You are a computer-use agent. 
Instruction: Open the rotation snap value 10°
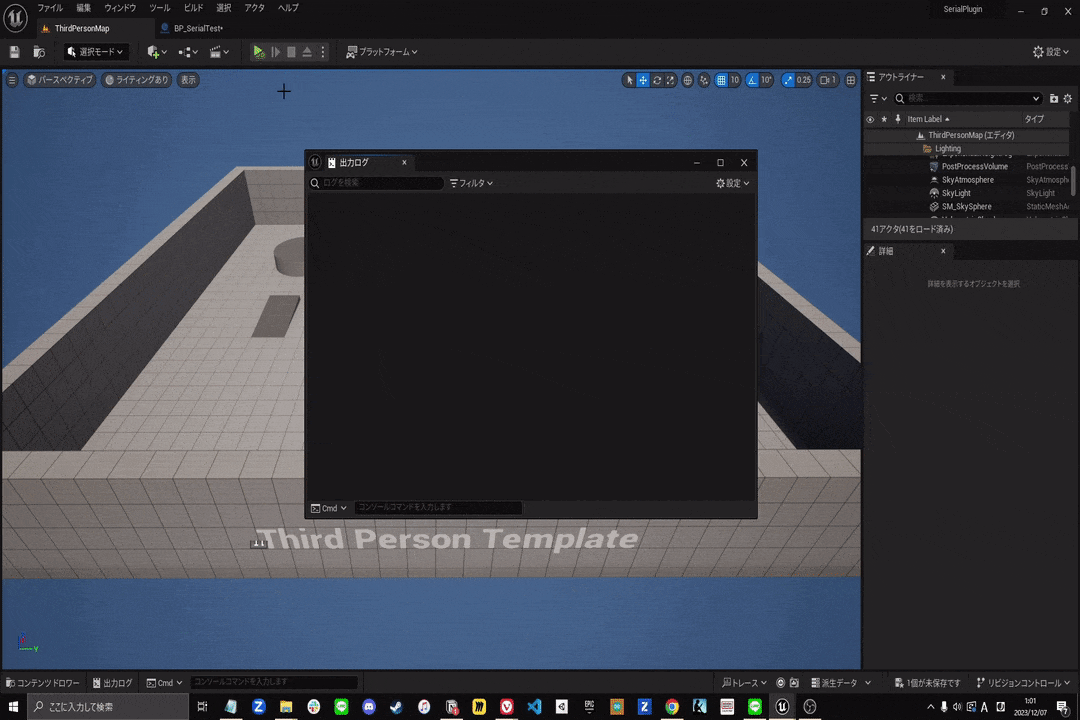coord(767,80)
